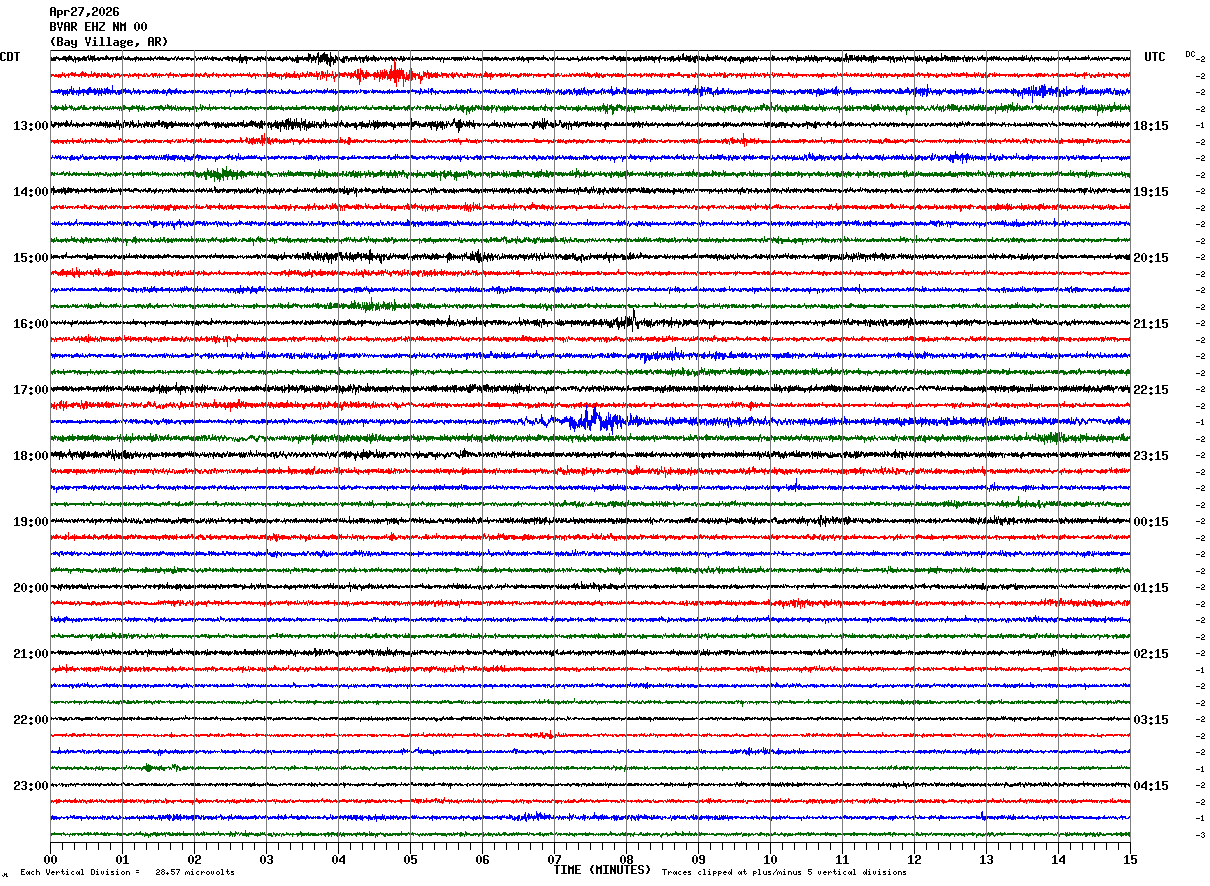1210x886 pixels.
Task: Click minute tick label 14 on the axis
Action: 1058,859
